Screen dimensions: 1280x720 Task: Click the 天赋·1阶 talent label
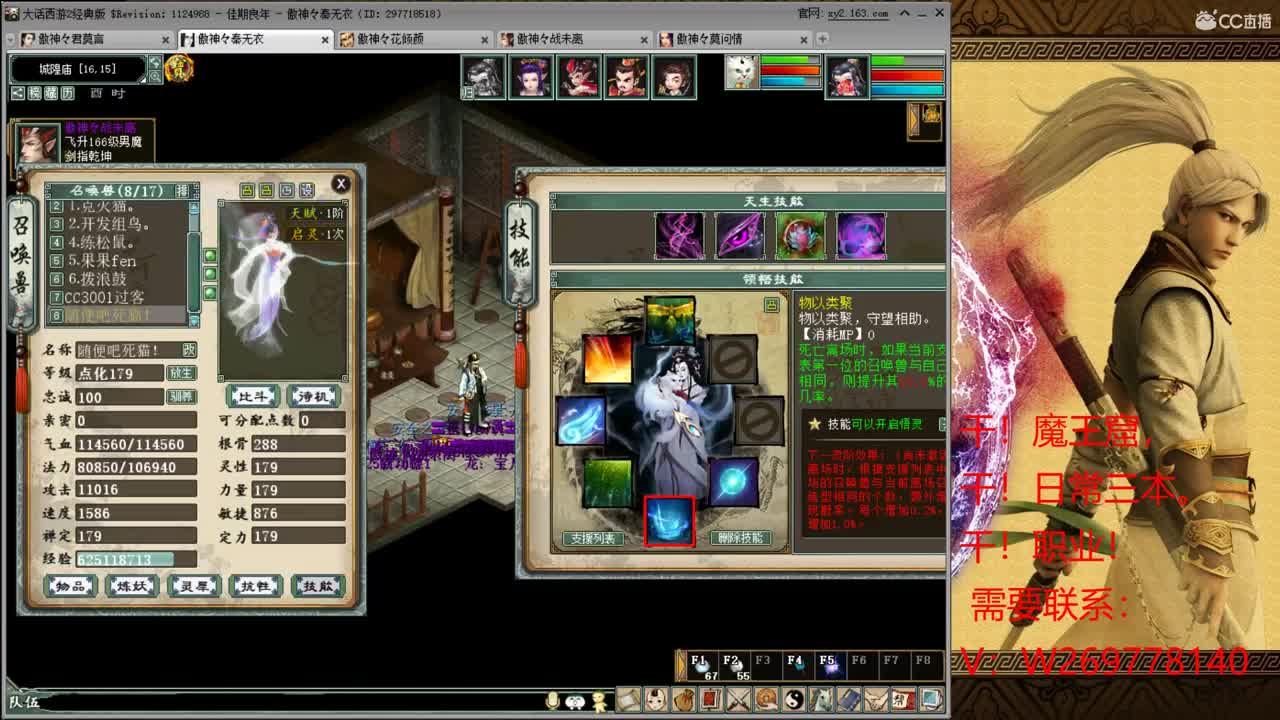click(x=317, y=213)
